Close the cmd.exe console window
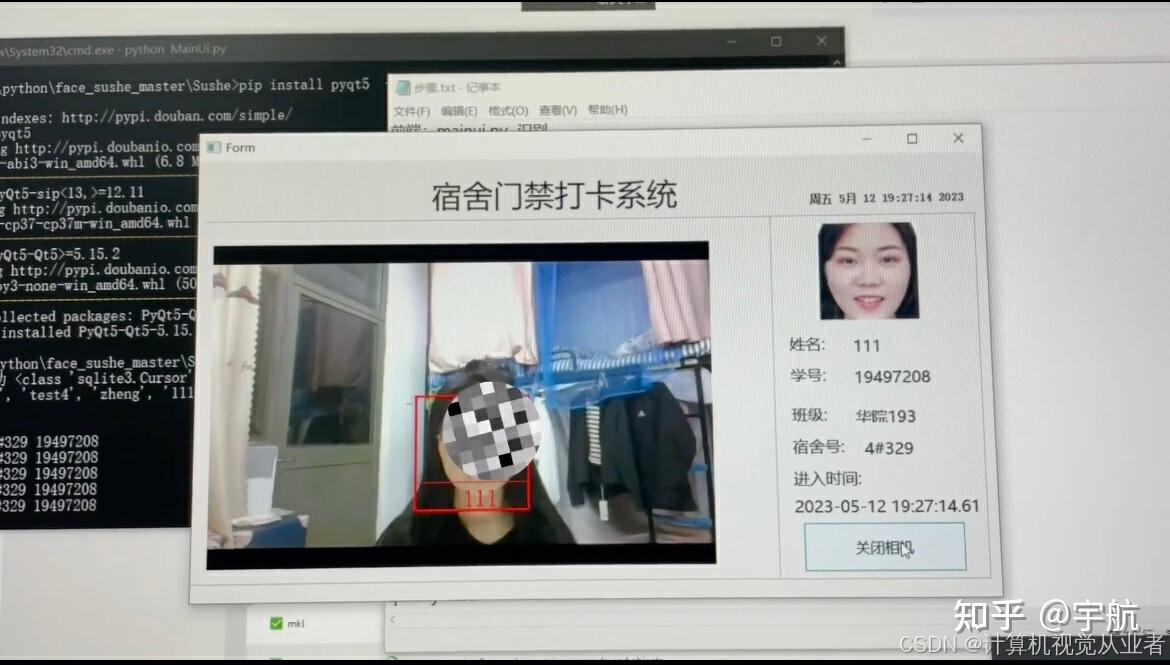This screenshot has height=665, width=1170. [822, 41]
